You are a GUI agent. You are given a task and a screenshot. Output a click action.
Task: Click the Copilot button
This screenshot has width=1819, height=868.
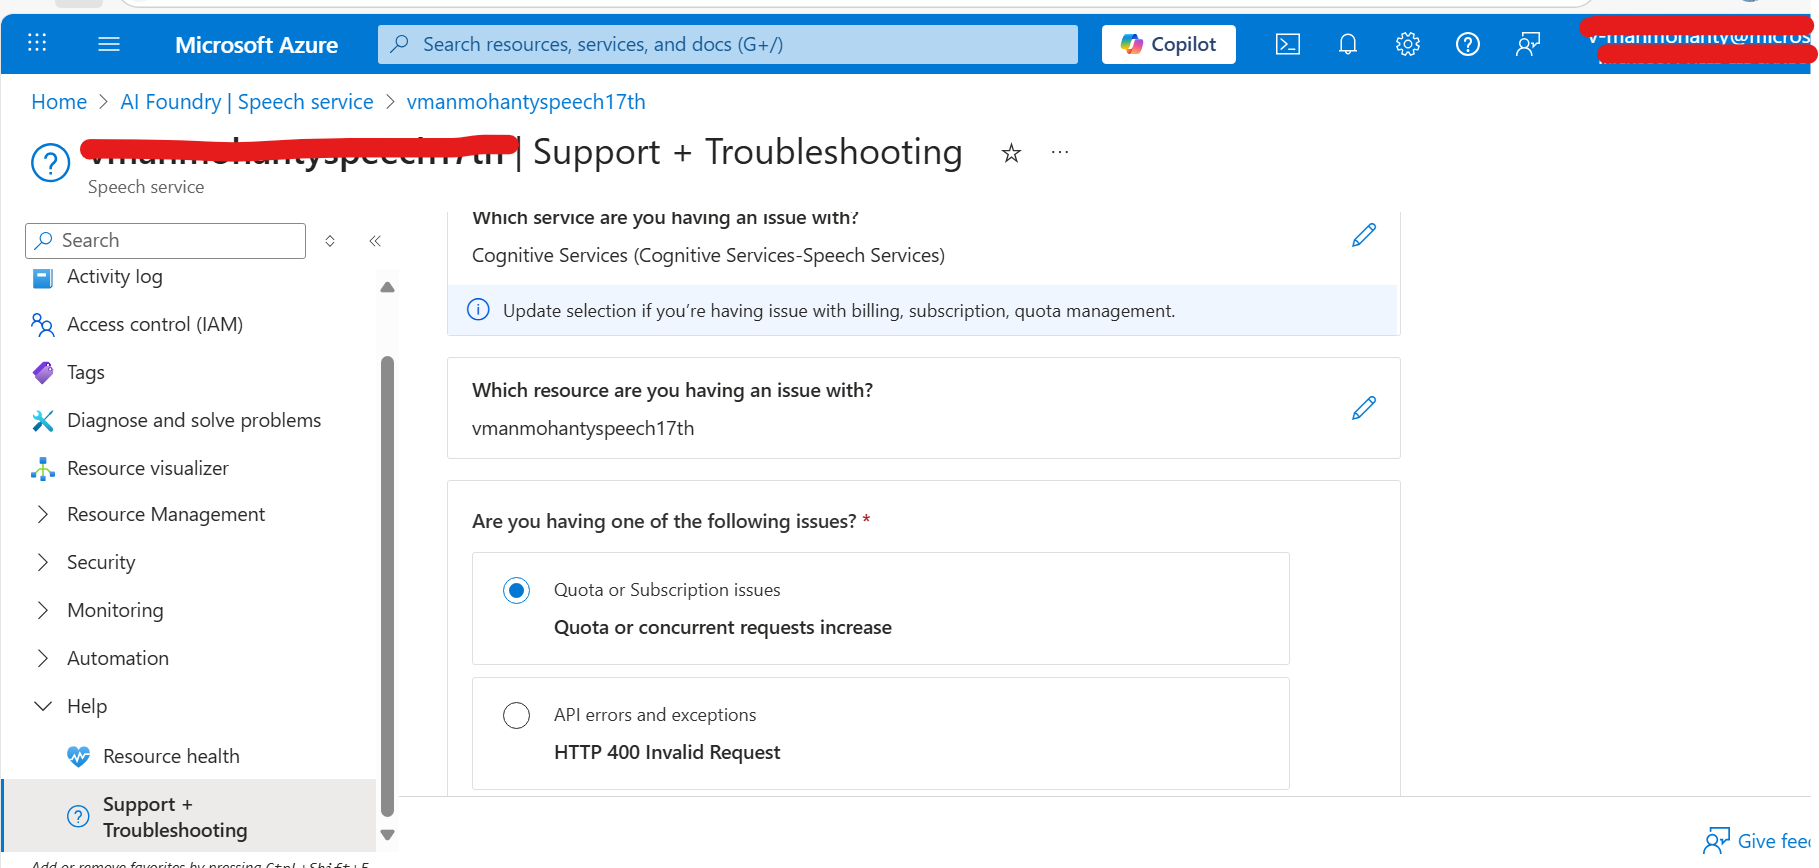1168,44
